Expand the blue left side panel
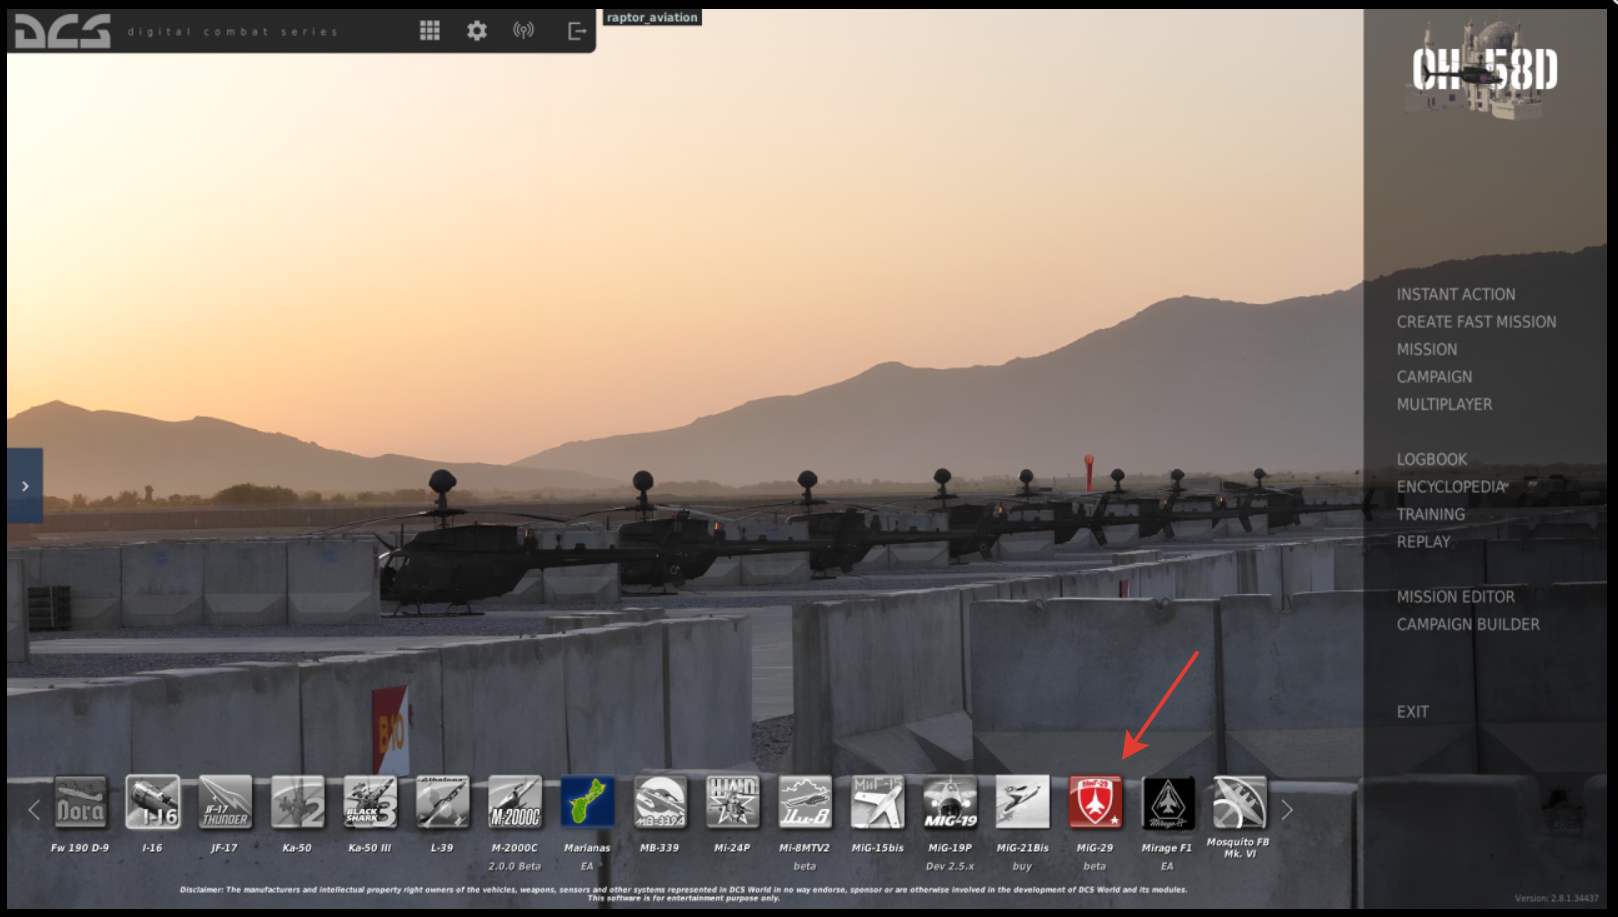The width and height of the screenshot is (1618, 917). pyautogui.click(x=25, y=486)
